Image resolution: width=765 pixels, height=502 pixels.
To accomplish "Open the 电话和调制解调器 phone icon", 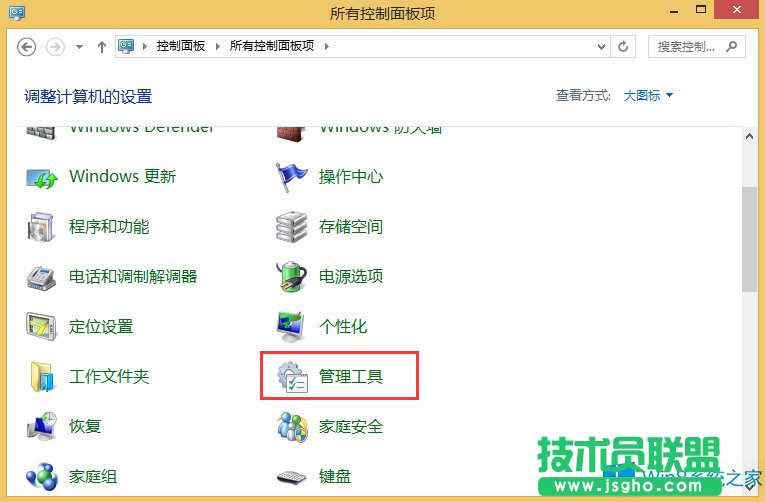I will pos(41,278).
